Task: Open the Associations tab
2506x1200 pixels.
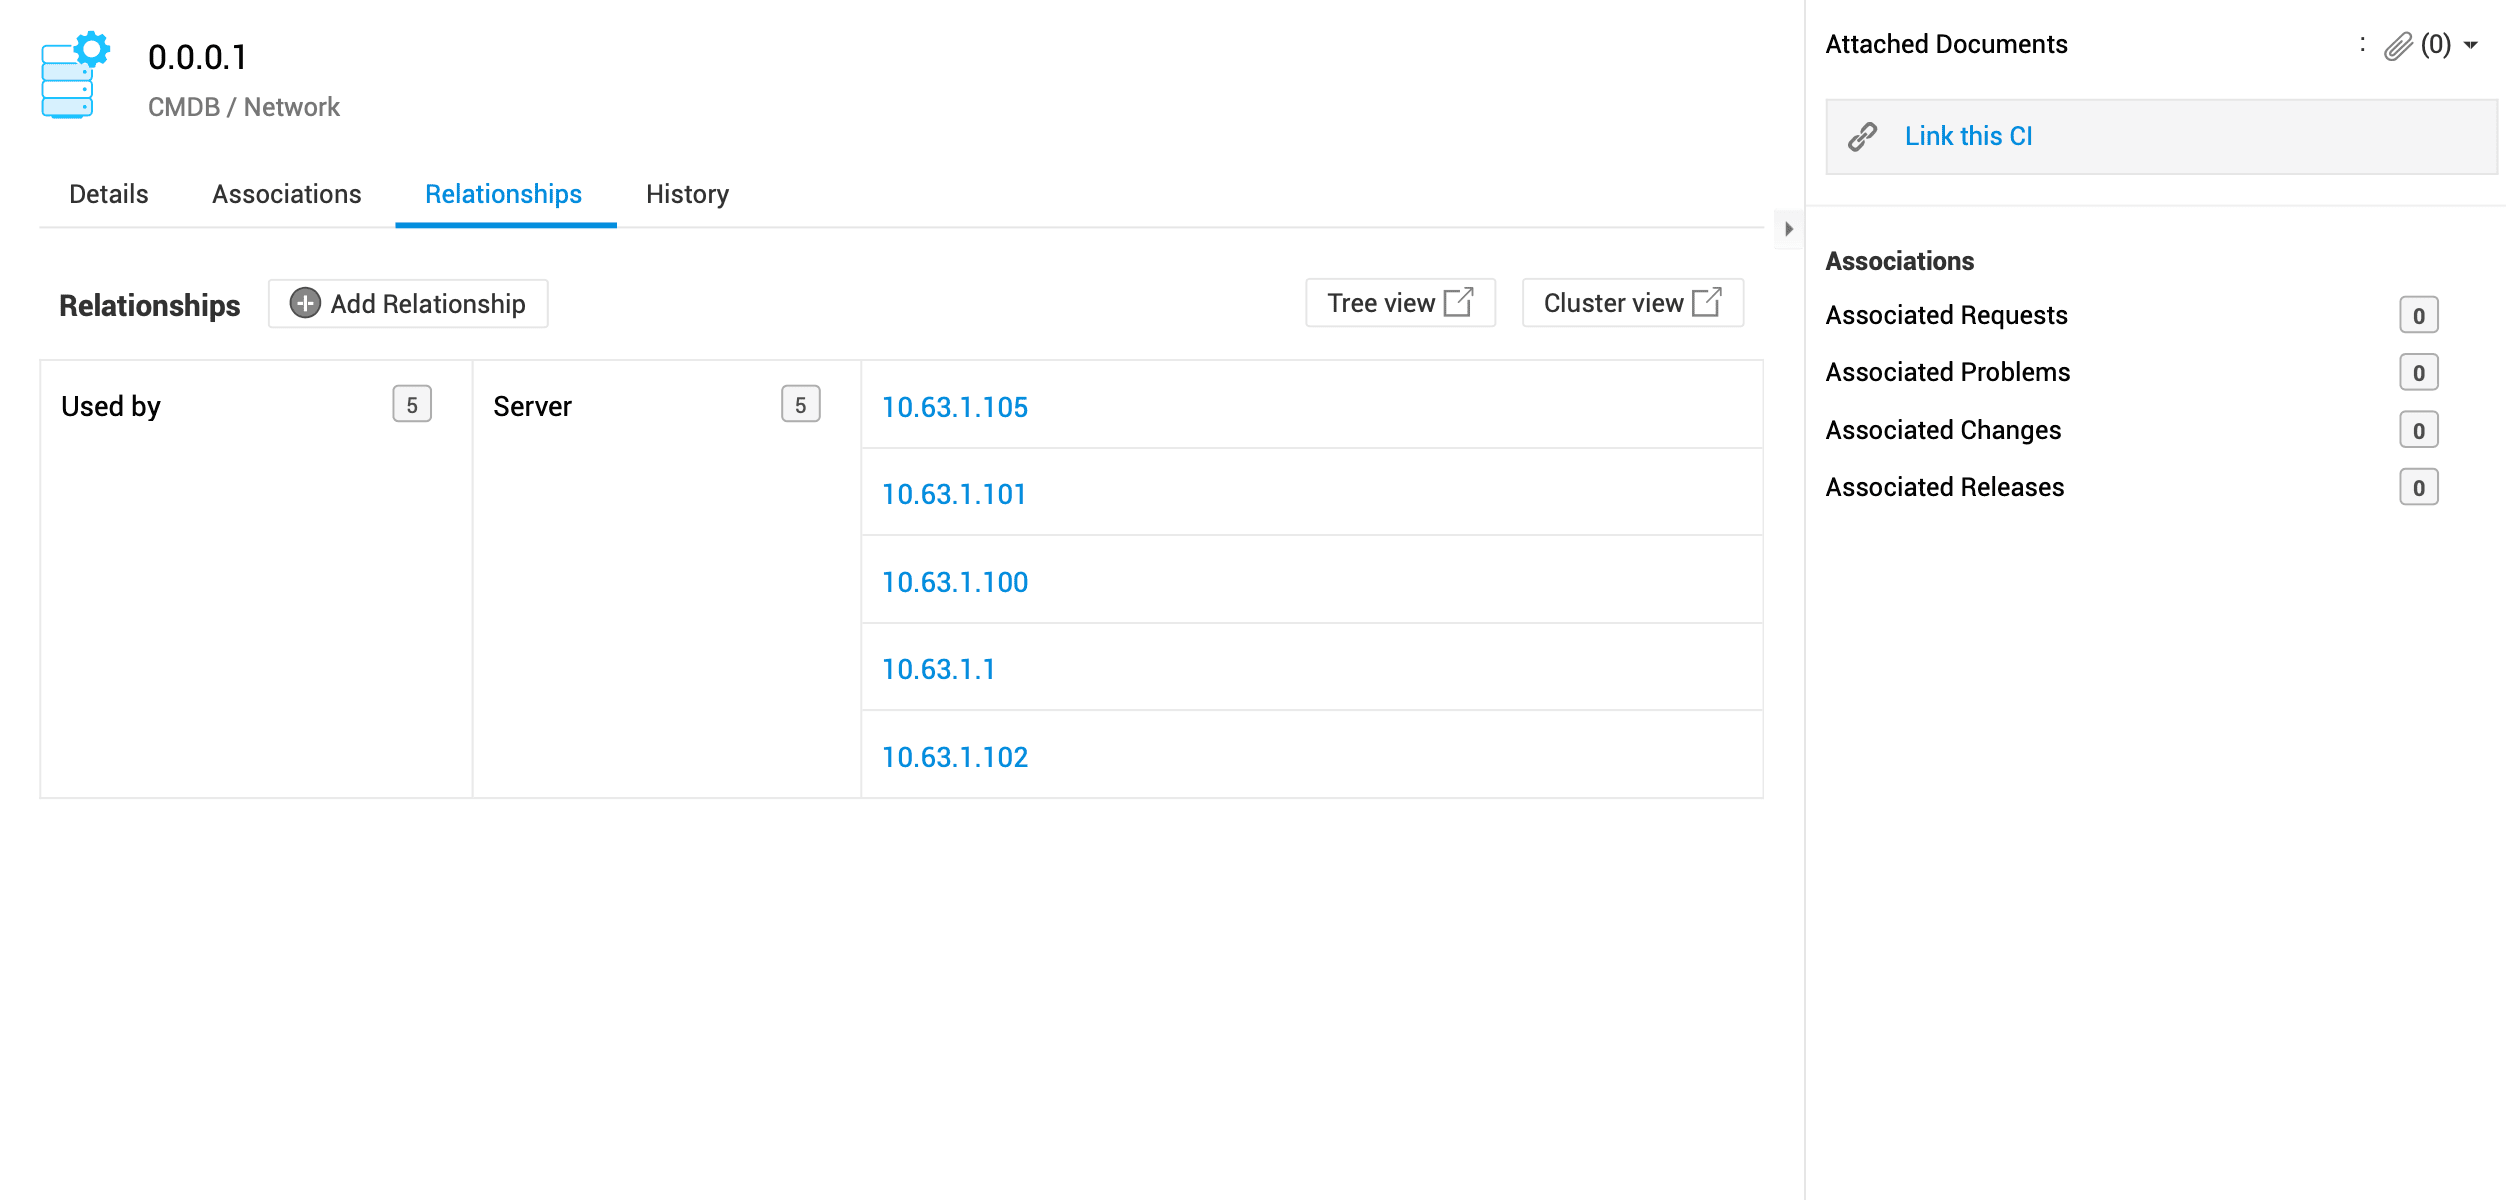Action: pyautogui.click(x=286, y=194)
